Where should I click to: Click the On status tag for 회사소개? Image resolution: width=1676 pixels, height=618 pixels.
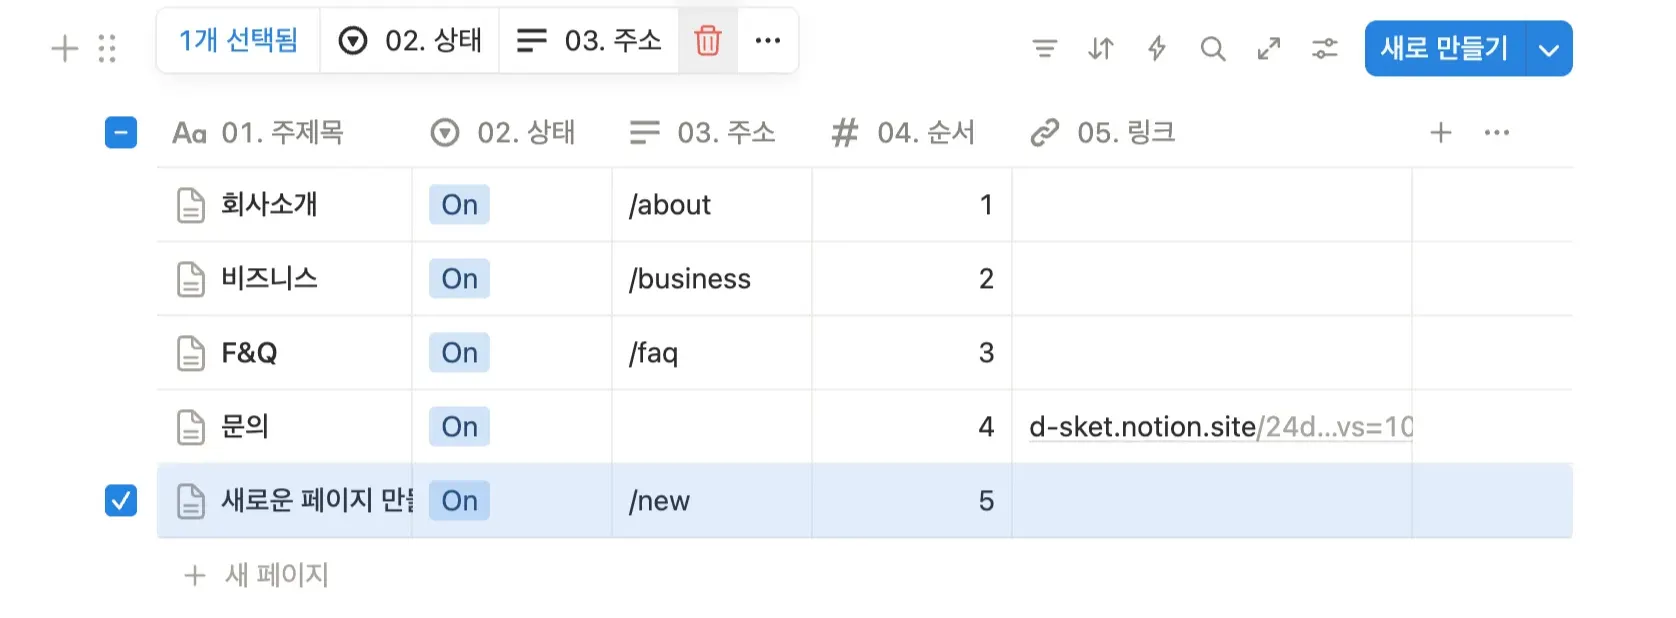pyautogui.click(x=459, y=205)
